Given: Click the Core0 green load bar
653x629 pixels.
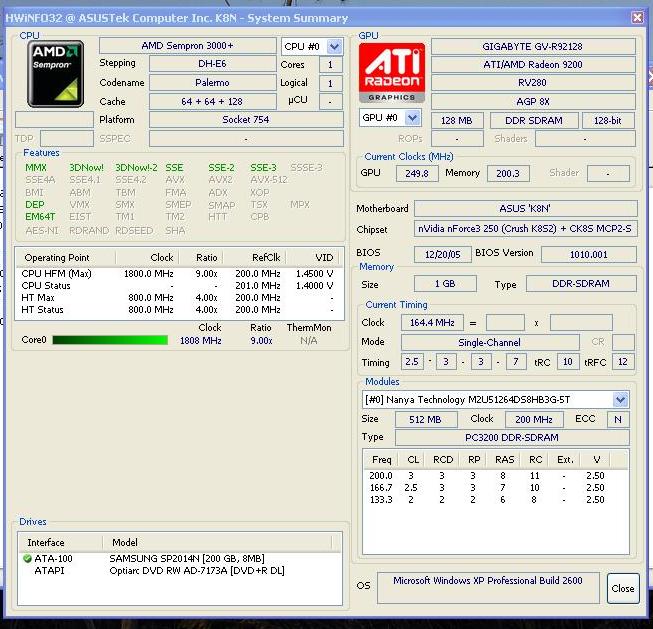Looking at the screenshot, I should [110, 340].
